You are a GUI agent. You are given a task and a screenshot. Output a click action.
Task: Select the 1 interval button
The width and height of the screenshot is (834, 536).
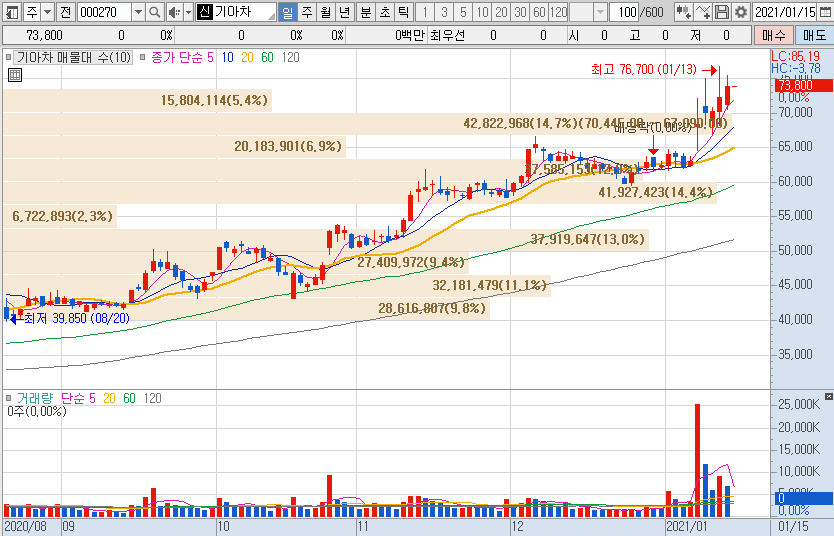point(424,12)
